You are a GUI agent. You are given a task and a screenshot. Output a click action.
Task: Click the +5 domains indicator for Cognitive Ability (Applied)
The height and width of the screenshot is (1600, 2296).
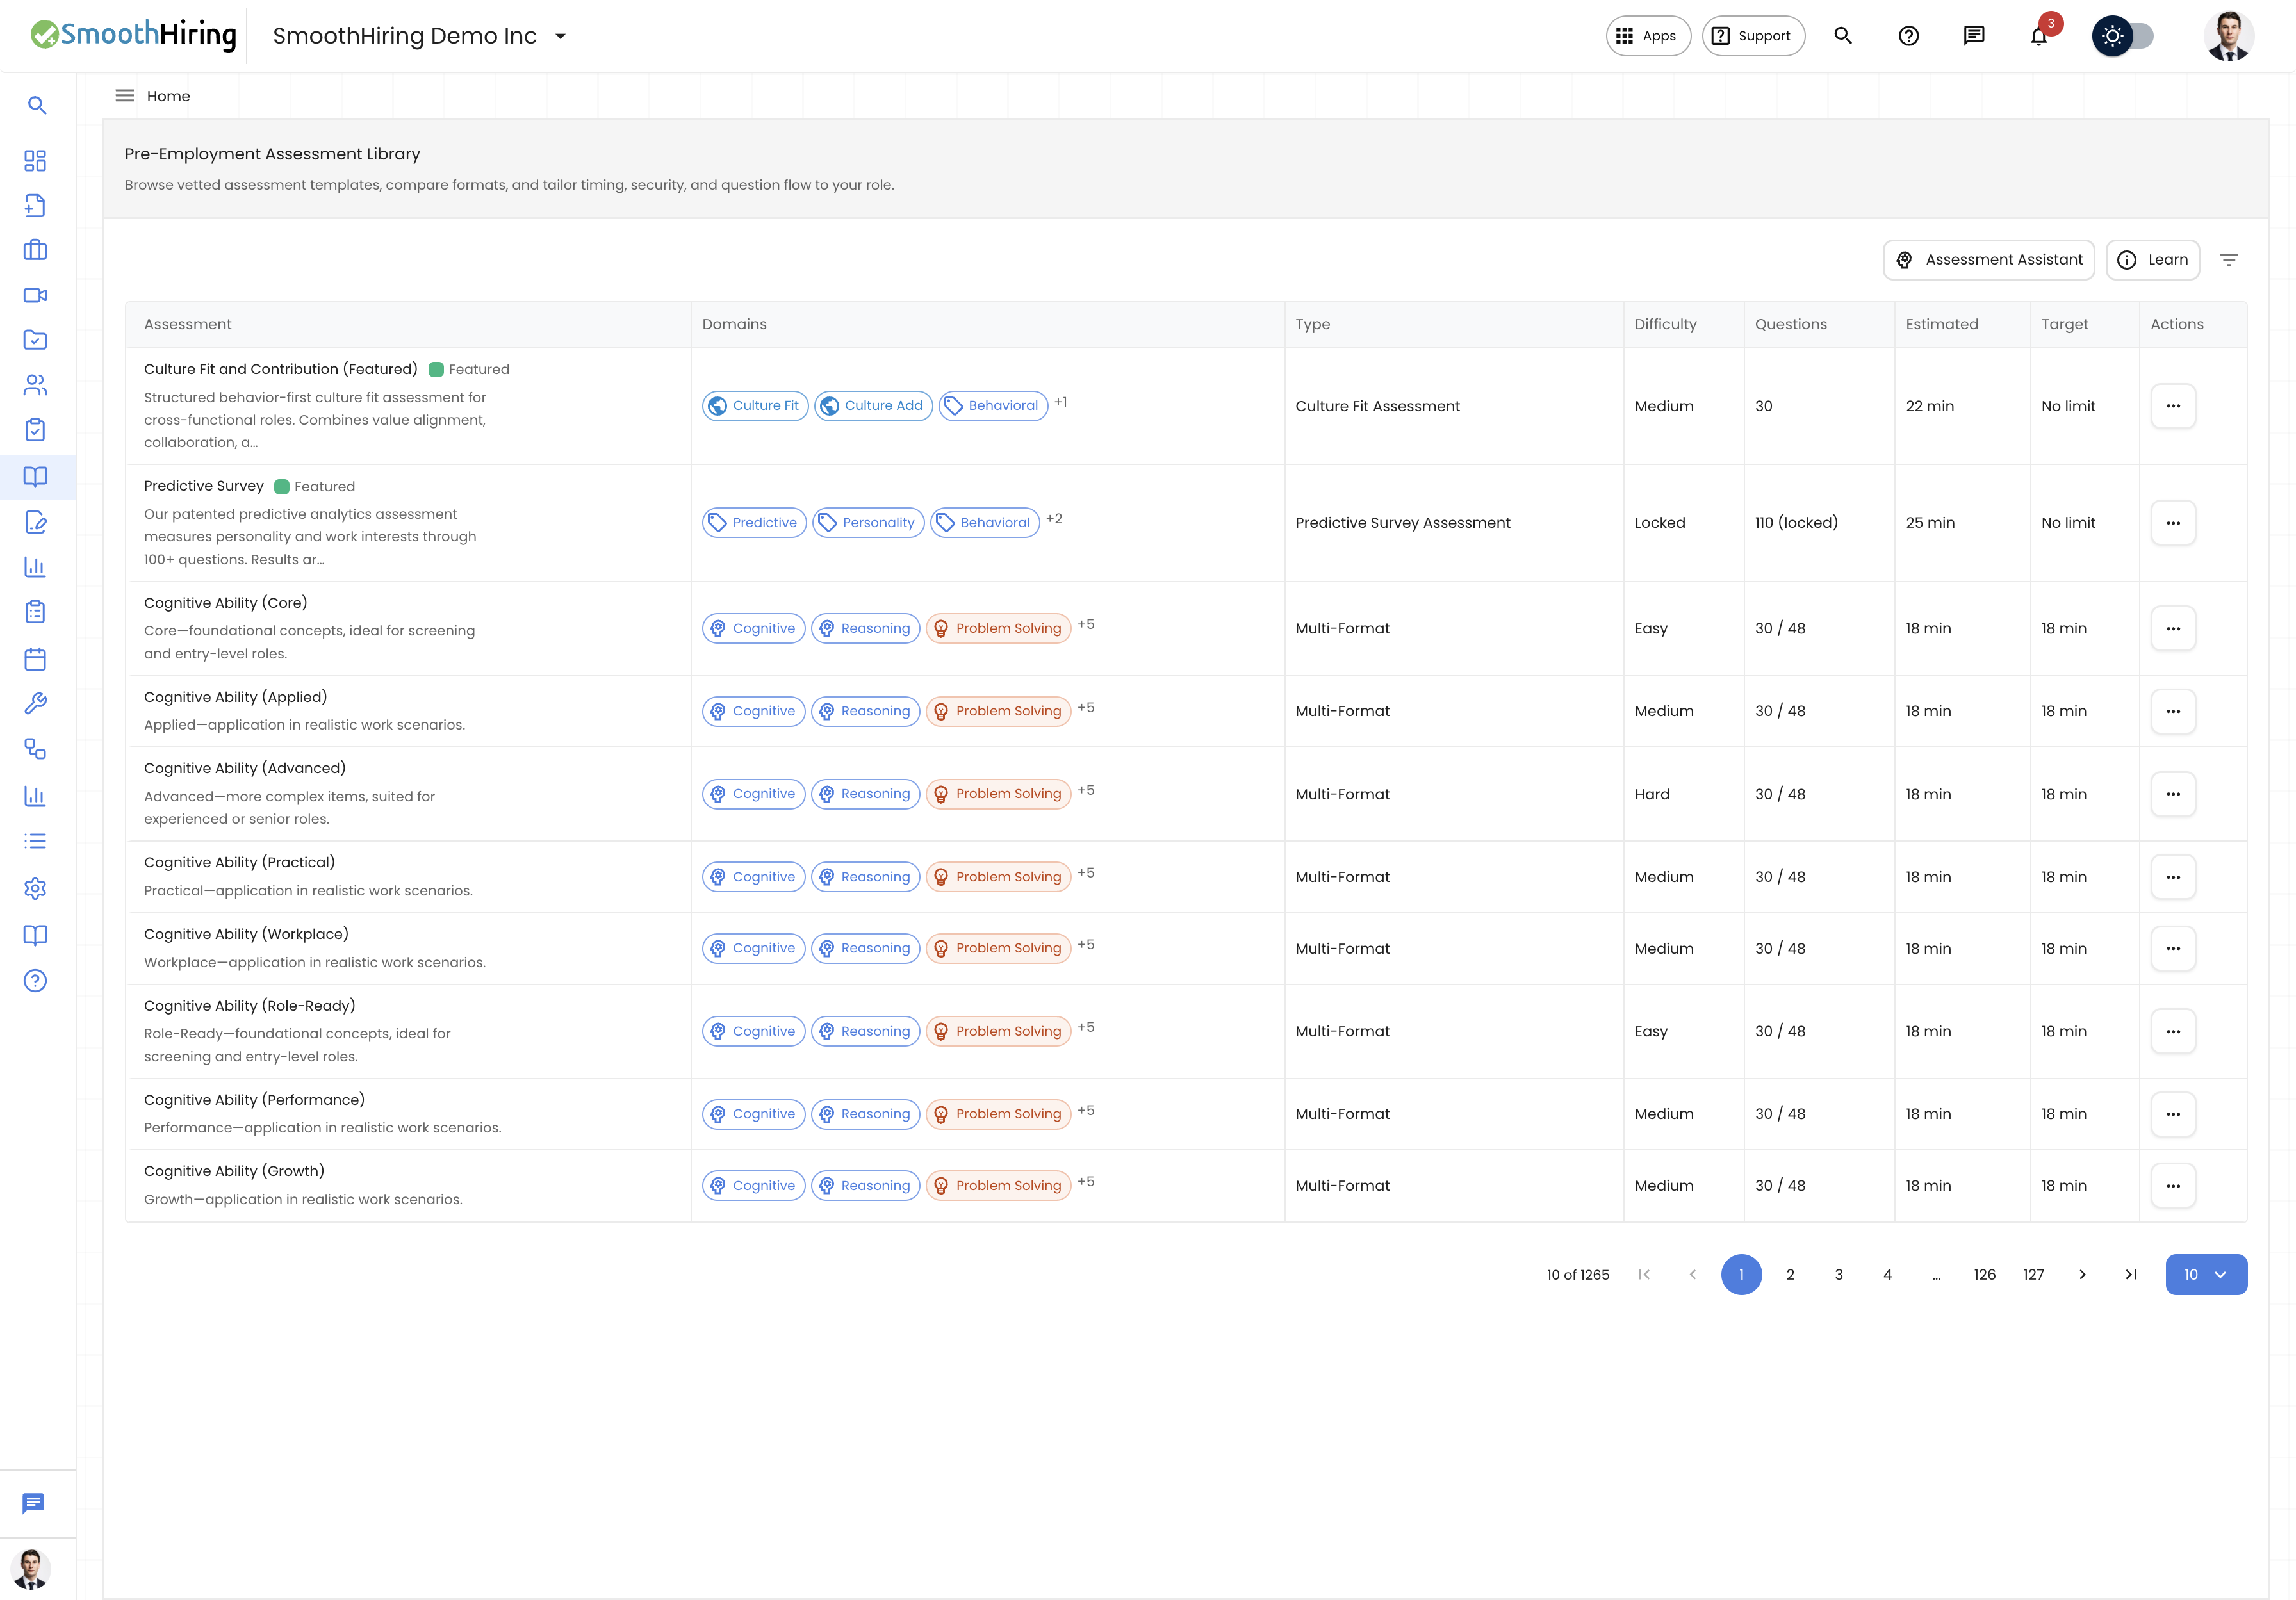tap(1086, 708)
